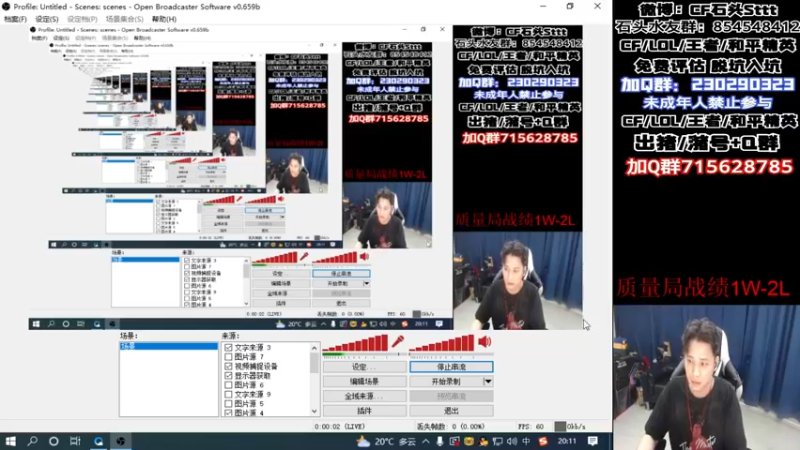The image size is (800, 450).
Task: Click the microphone volume slider track
Action: (x=364, y=354)
